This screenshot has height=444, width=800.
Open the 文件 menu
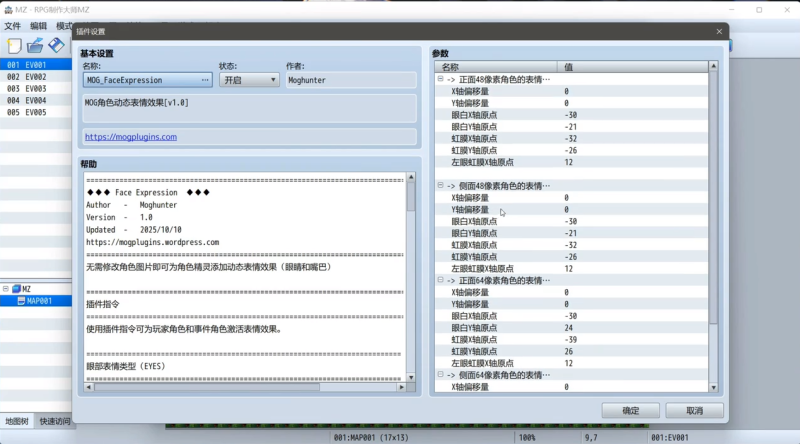tap(12, 26)
